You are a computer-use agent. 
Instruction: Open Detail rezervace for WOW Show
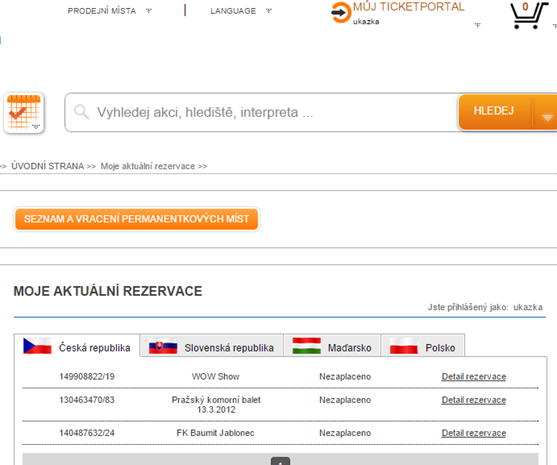474,377
